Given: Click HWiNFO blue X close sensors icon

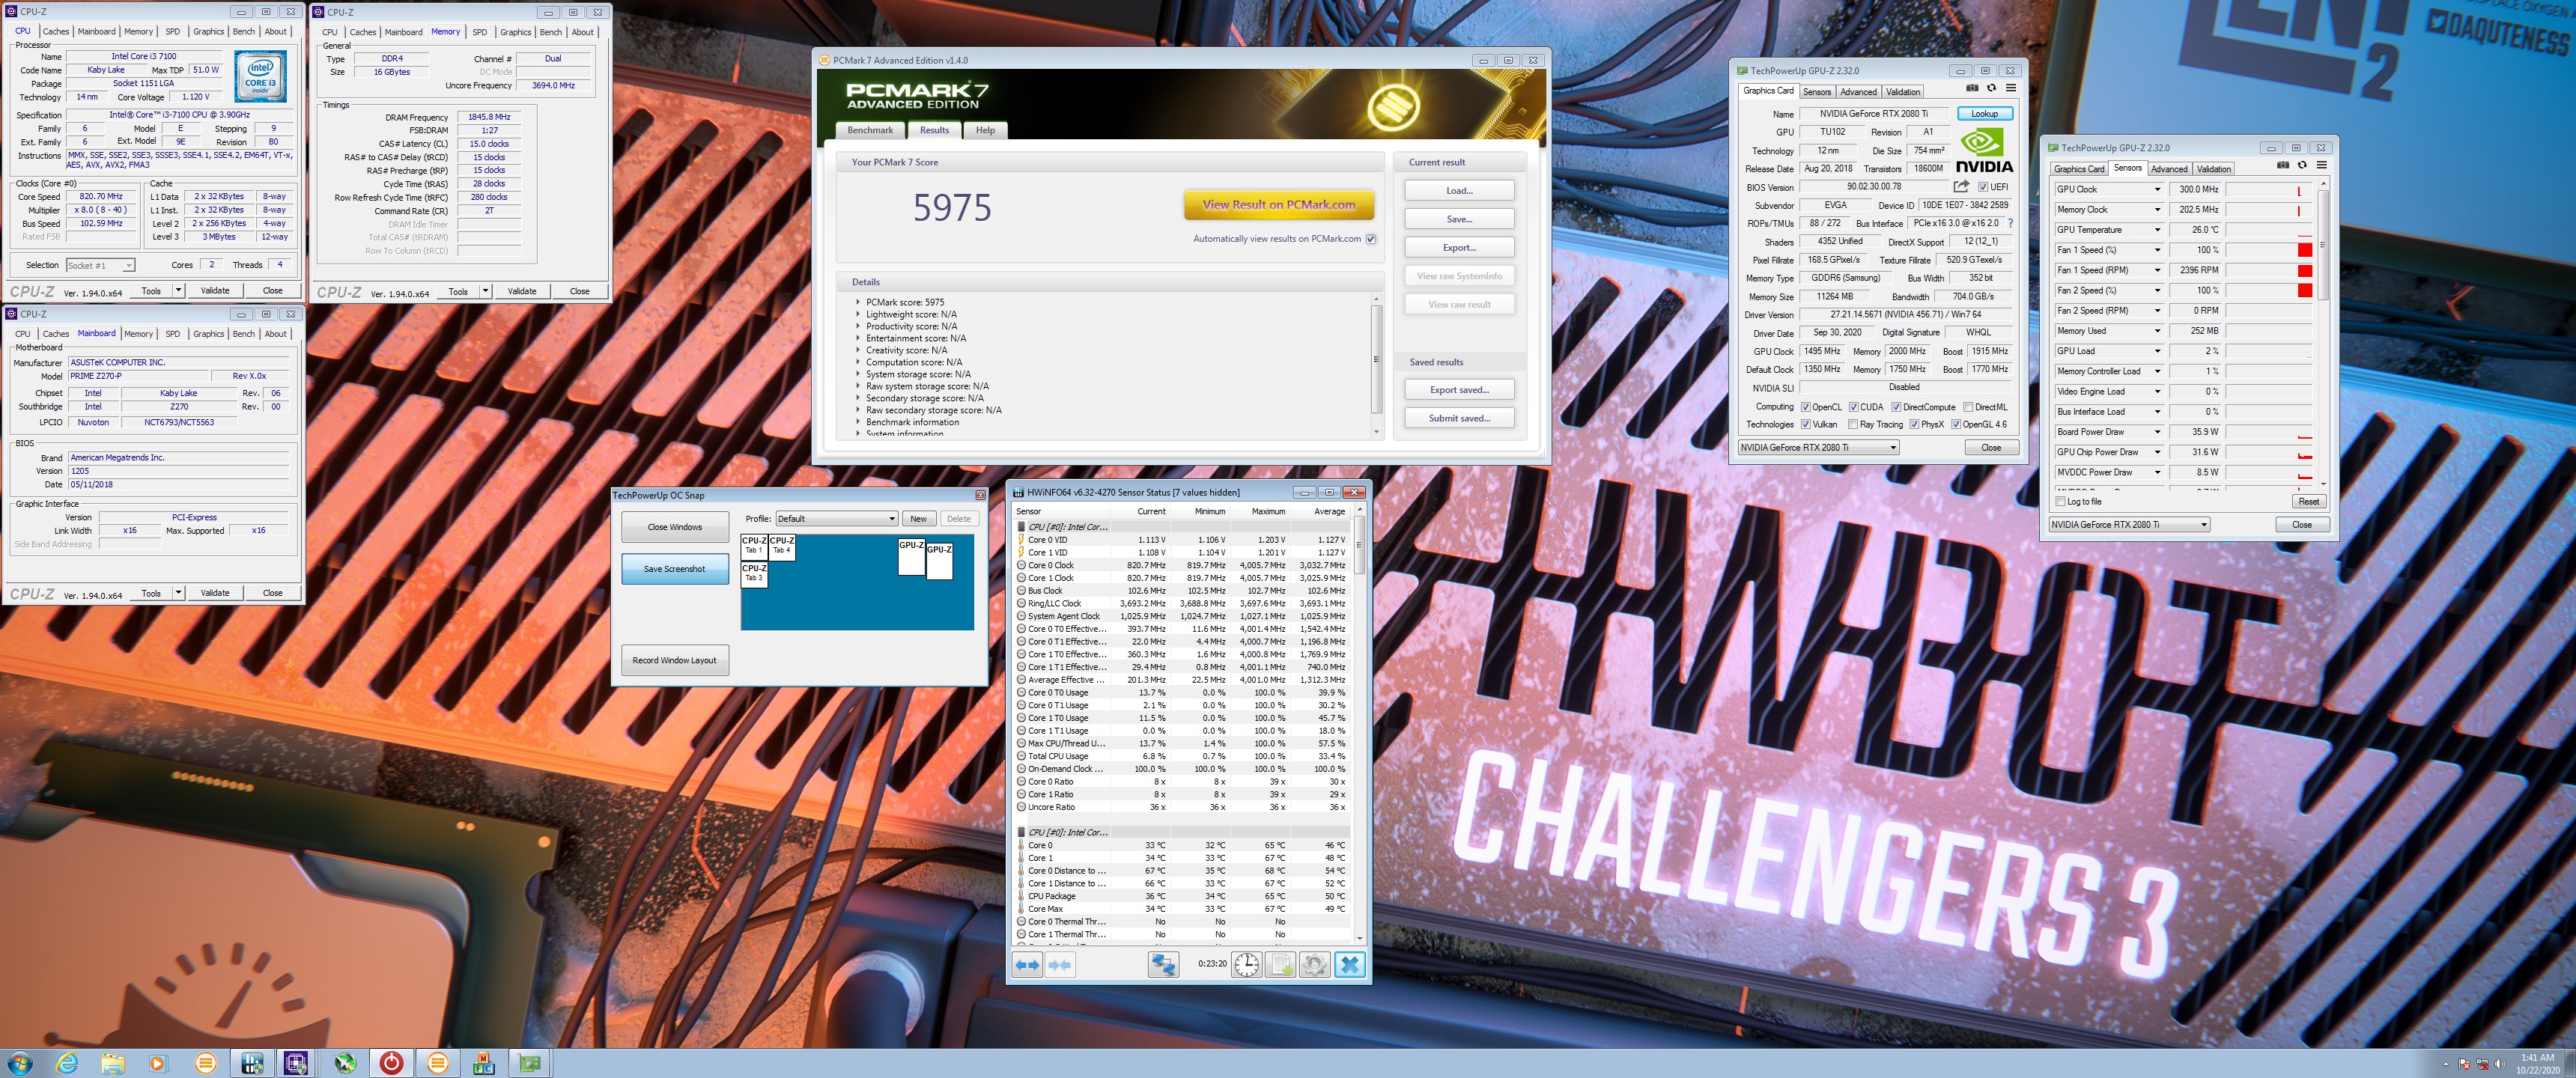Looking at the screenshot, I should point(1349,964).
